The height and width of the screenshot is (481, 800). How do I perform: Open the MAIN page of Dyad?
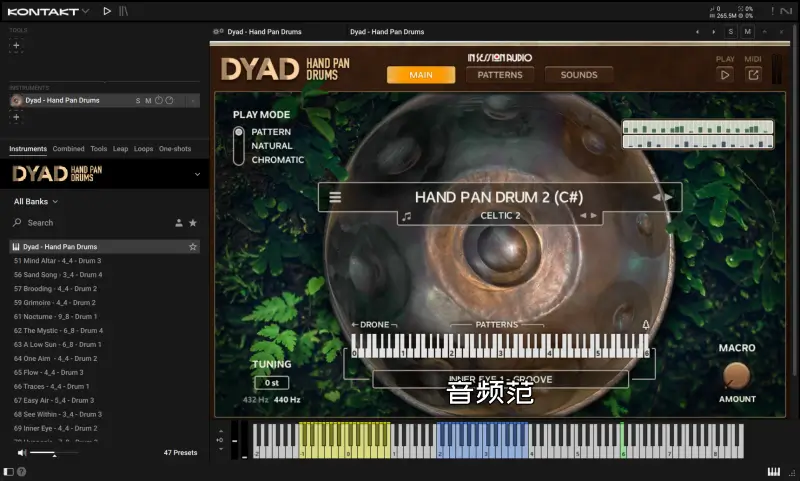pos(421,75)
